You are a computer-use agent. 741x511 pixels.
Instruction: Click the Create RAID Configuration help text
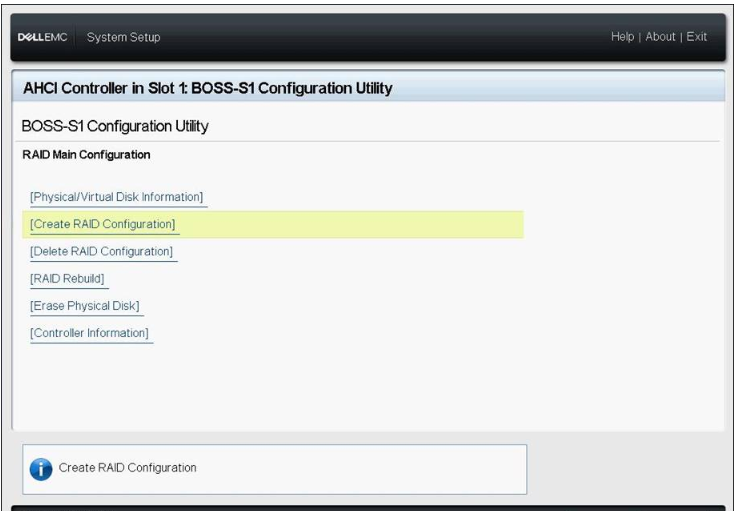tap(128, 468)
